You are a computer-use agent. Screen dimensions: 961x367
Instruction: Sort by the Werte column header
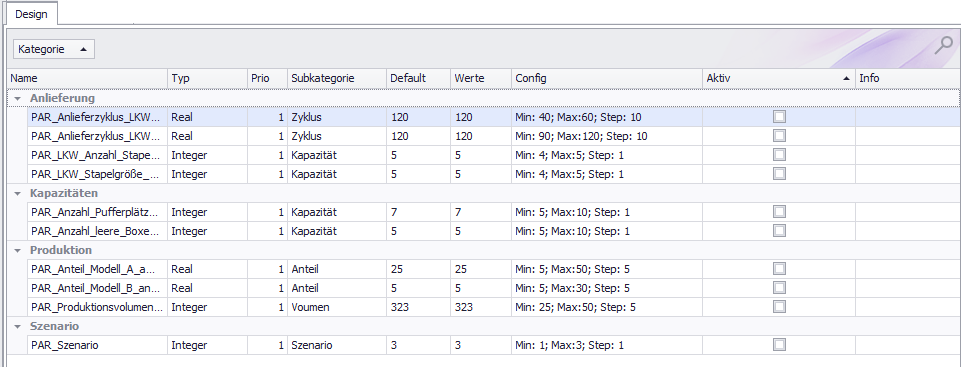click(481, 78)
